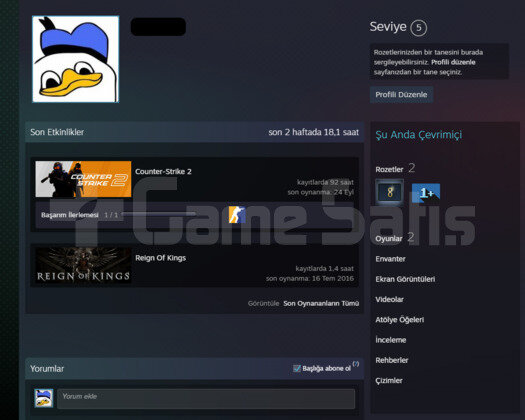Screen dimensions: 525x420
Task: Focus the 'Yorum ekle' comment field
Action: (206, 399)
